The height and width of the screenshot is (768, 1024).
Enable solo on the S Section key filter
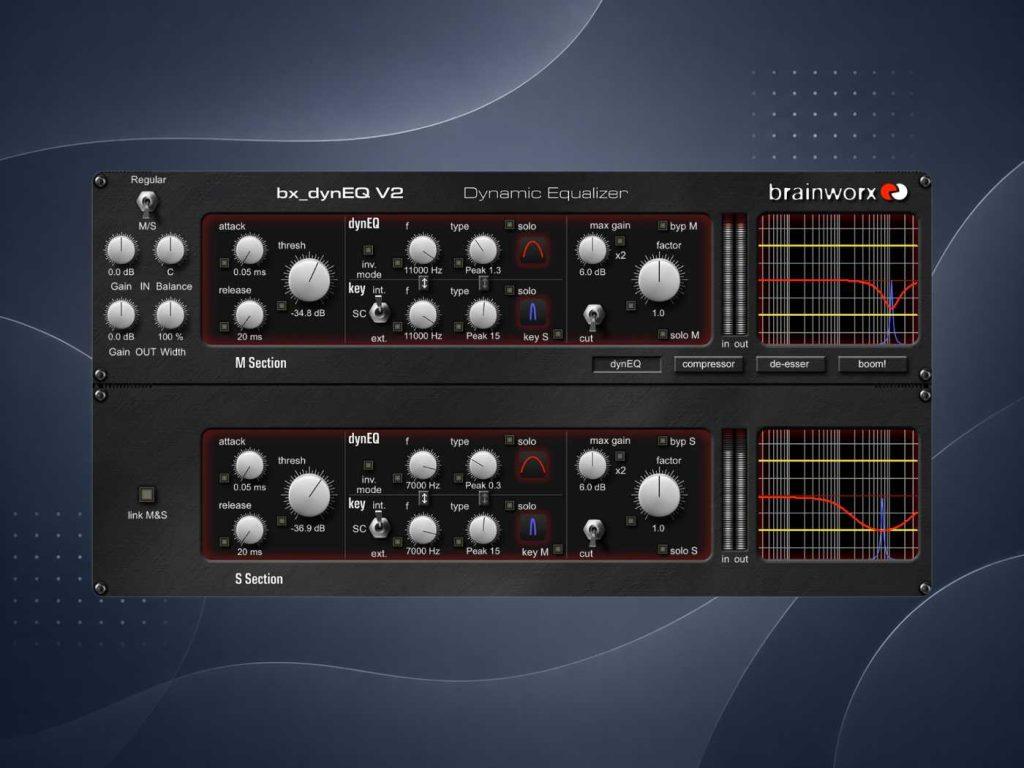click(510, 505)
